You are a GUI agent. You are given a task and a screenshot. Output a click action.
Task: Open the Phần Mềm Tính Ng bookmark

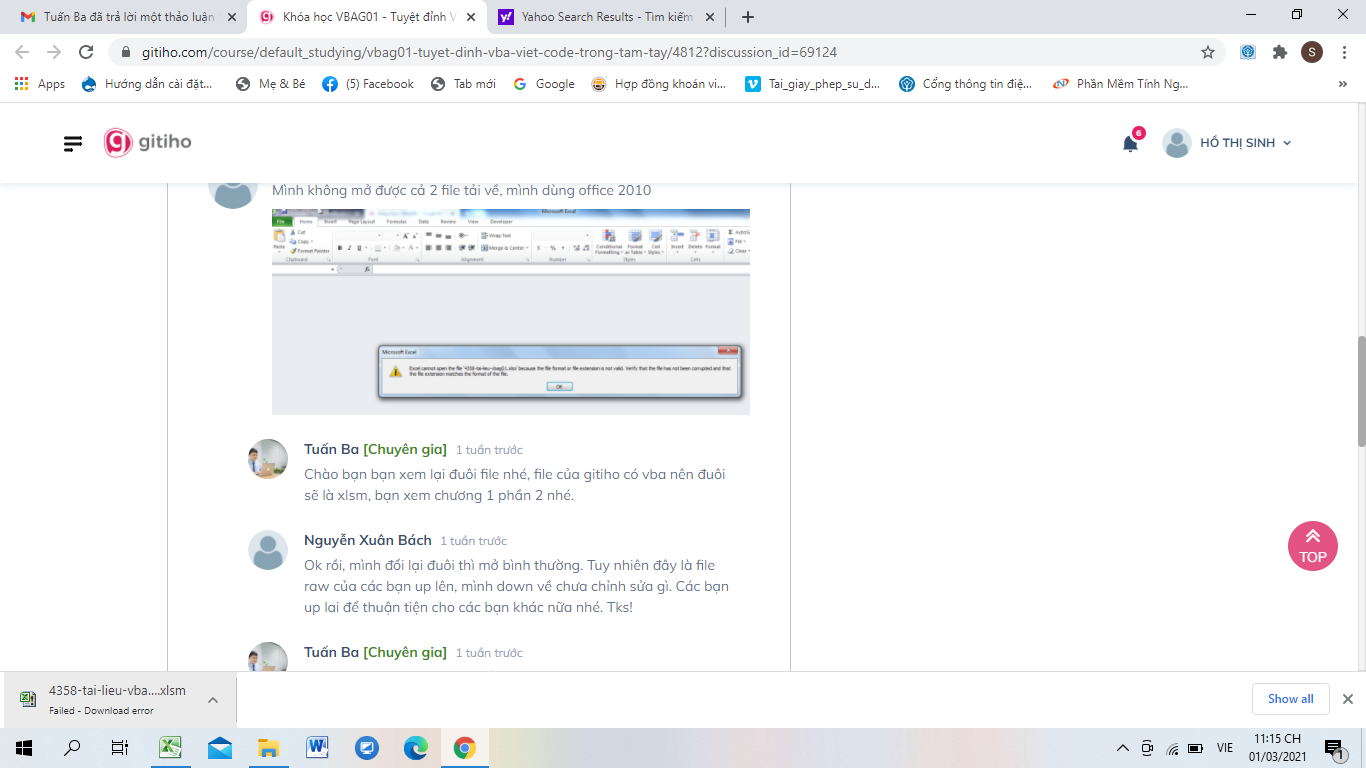1121,84
